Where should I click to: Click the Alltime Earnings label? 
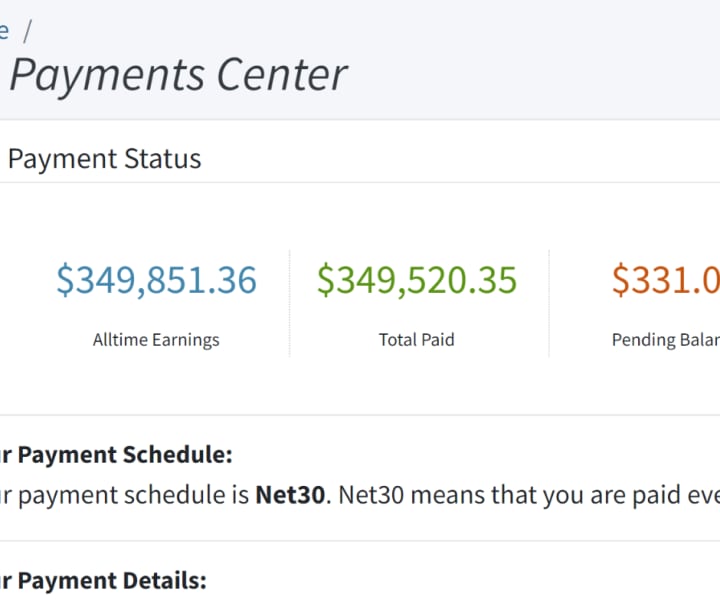[156, 340]
